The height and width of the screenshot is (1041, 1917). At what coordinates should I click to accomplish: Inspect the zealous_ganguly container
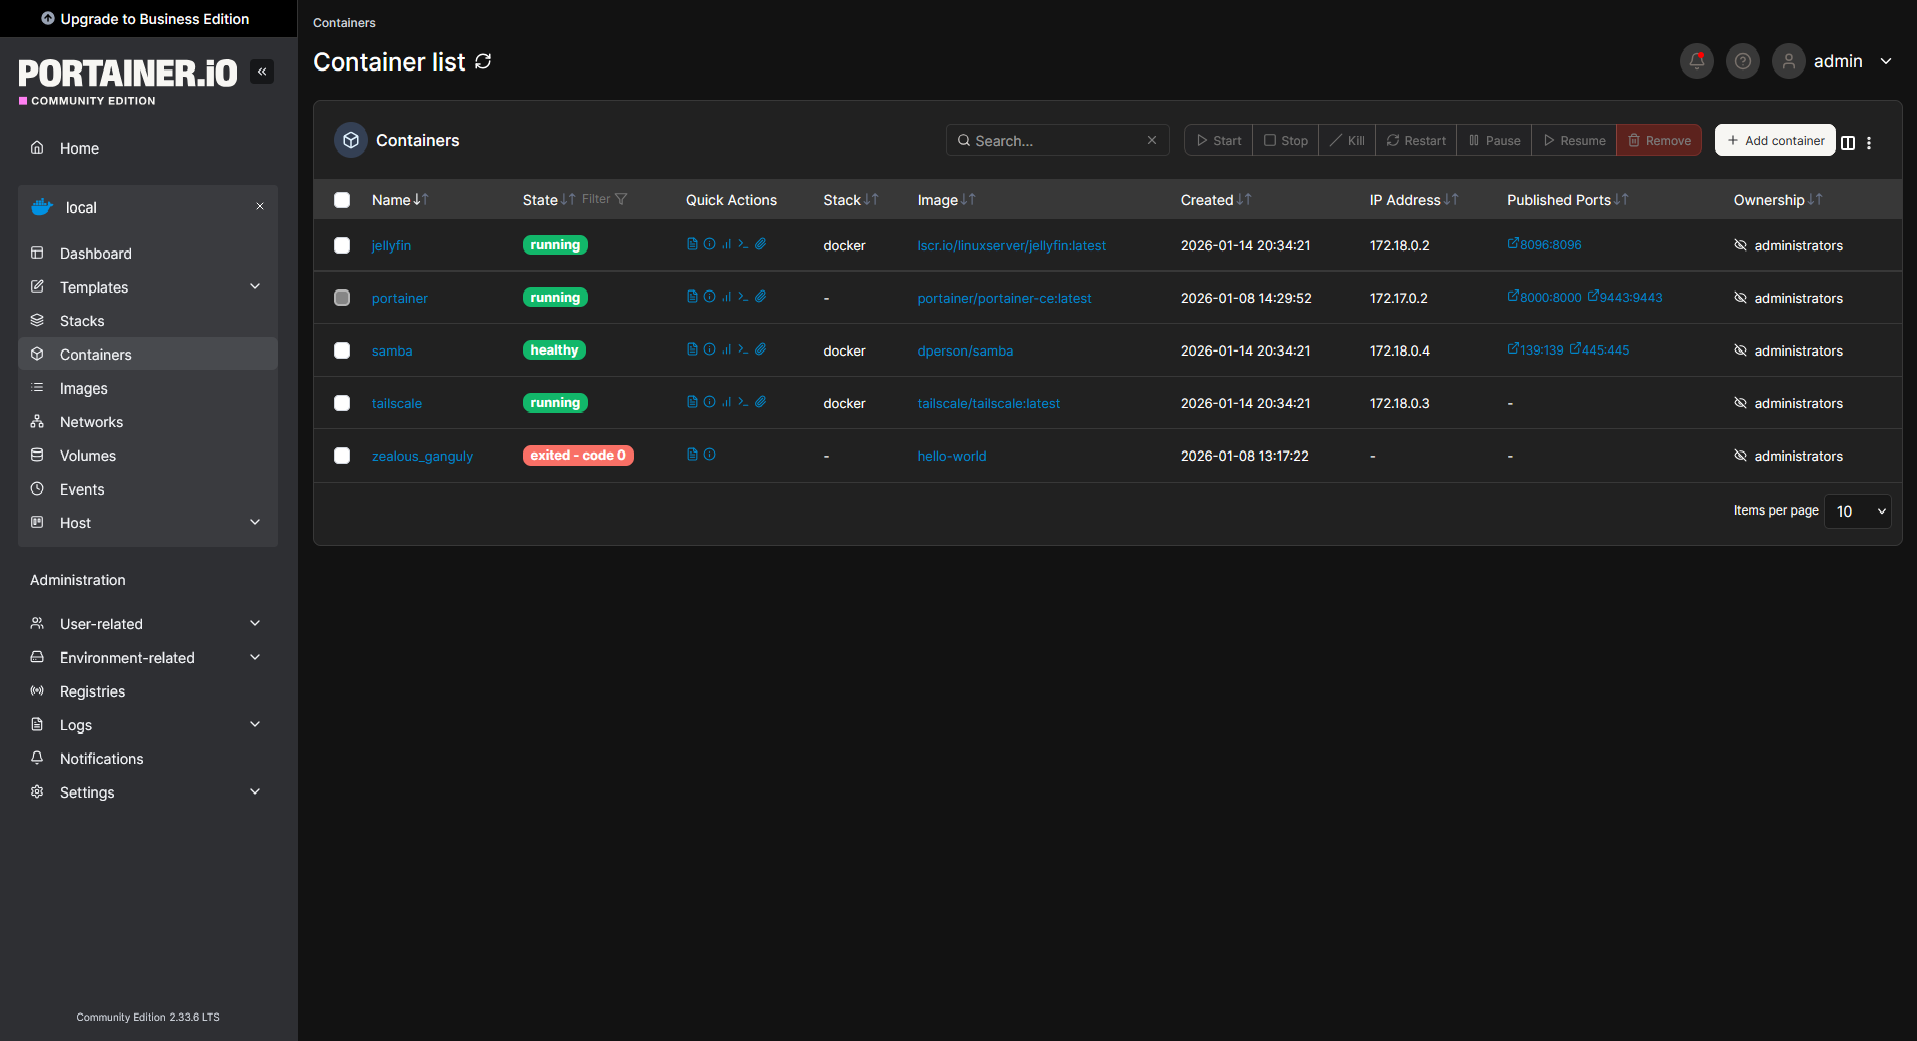click(710, 455)
